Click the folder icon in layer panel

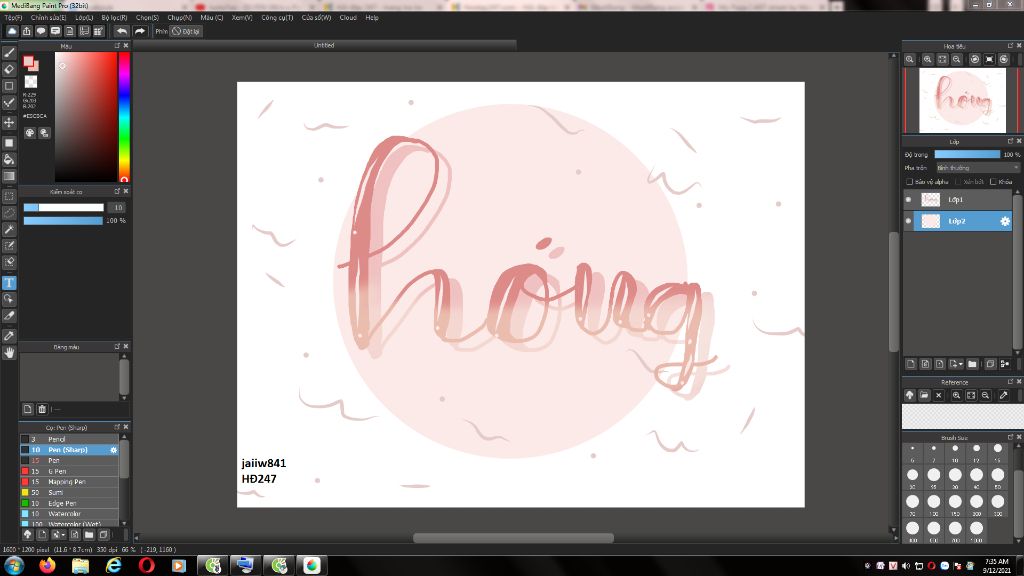(x=972, y=364)
